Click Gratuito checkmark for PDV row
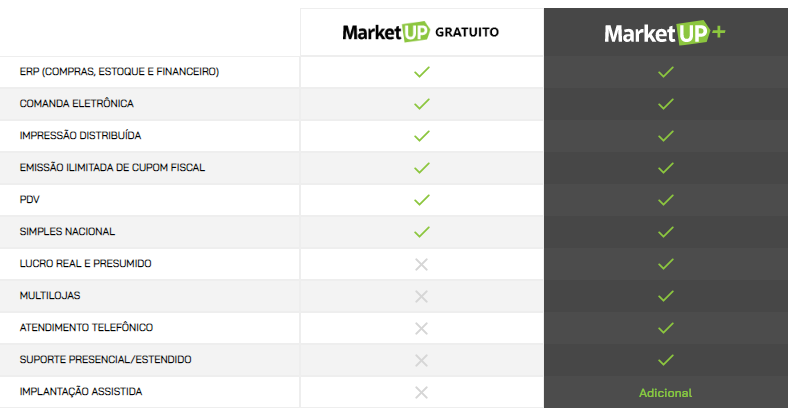795x409 pixels. pyautogui.click(x=421, y=200)
